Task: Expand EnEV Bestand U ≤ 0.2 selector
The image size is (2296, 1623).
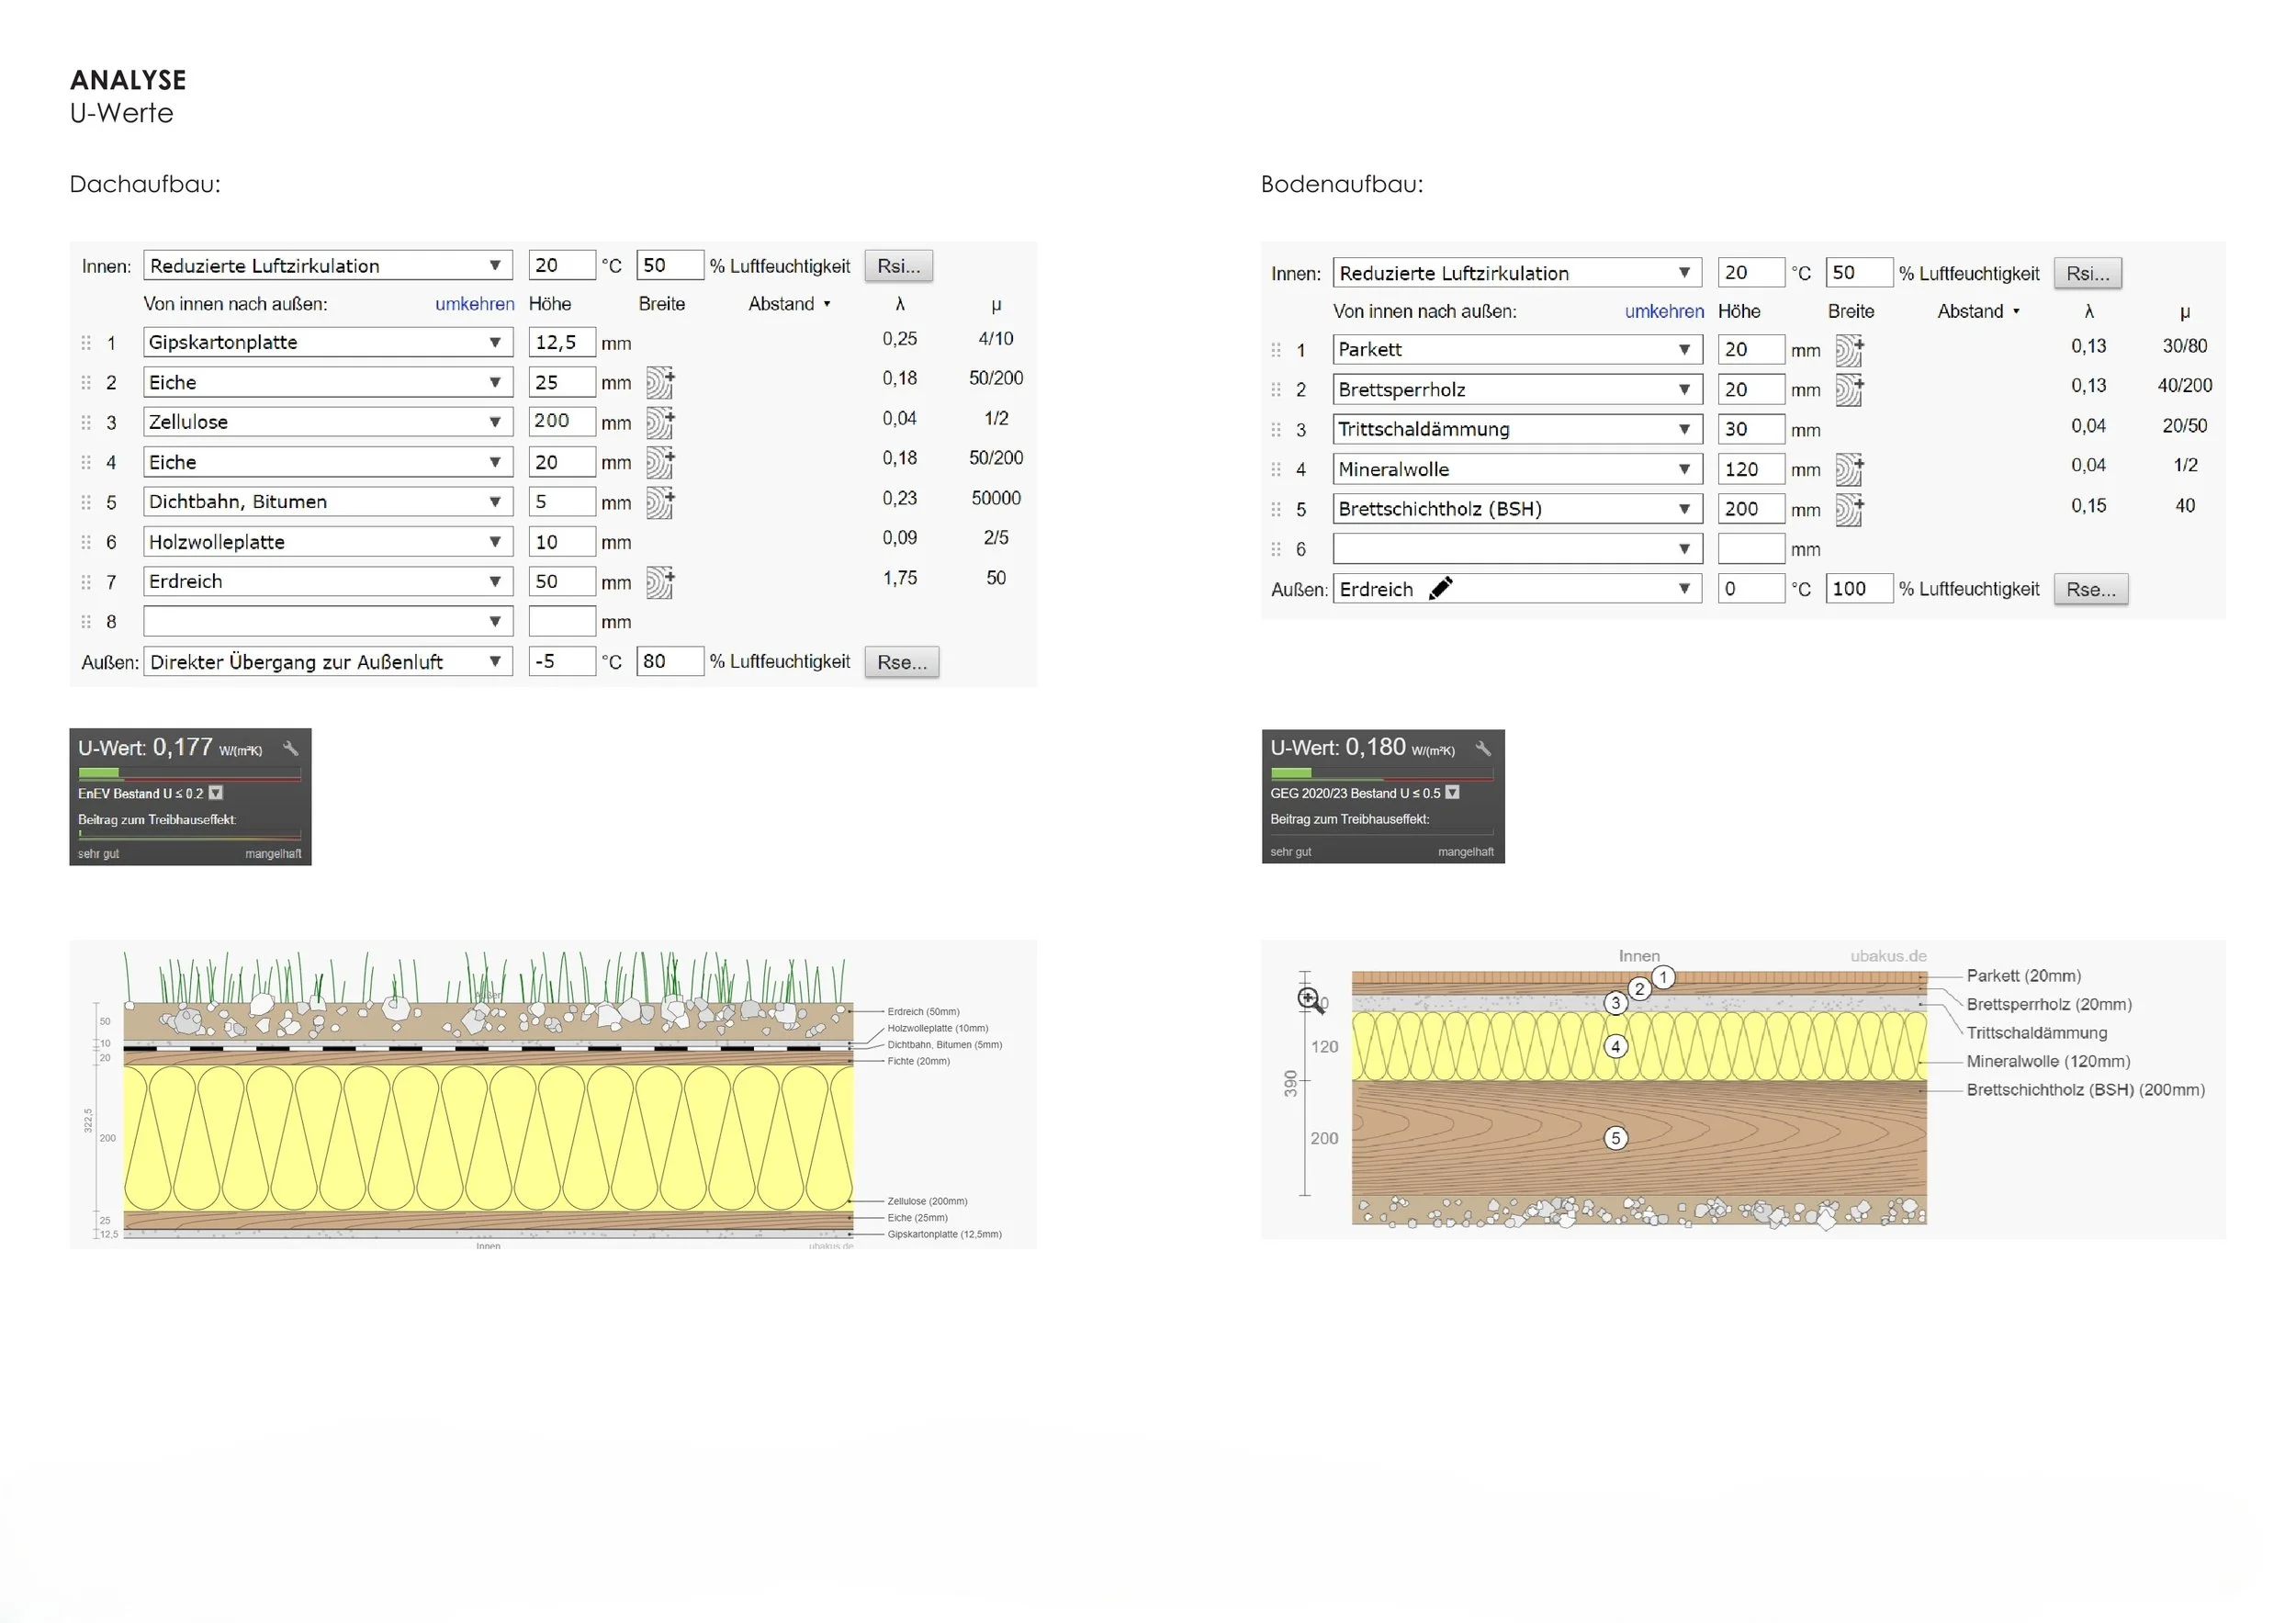Action: coord(215,793)
